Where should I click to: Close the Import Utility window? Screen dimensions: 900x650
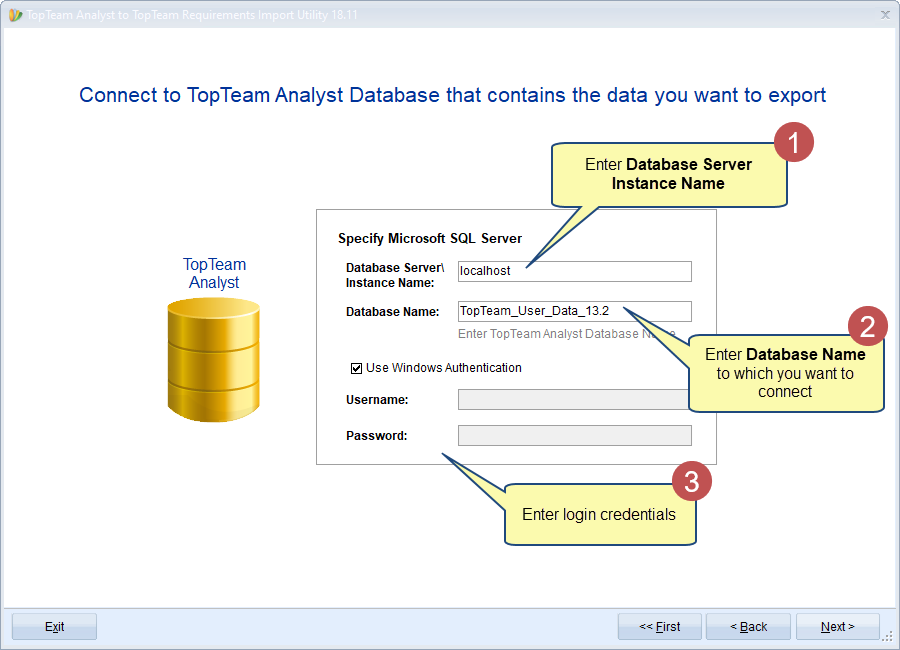(885, 15)
